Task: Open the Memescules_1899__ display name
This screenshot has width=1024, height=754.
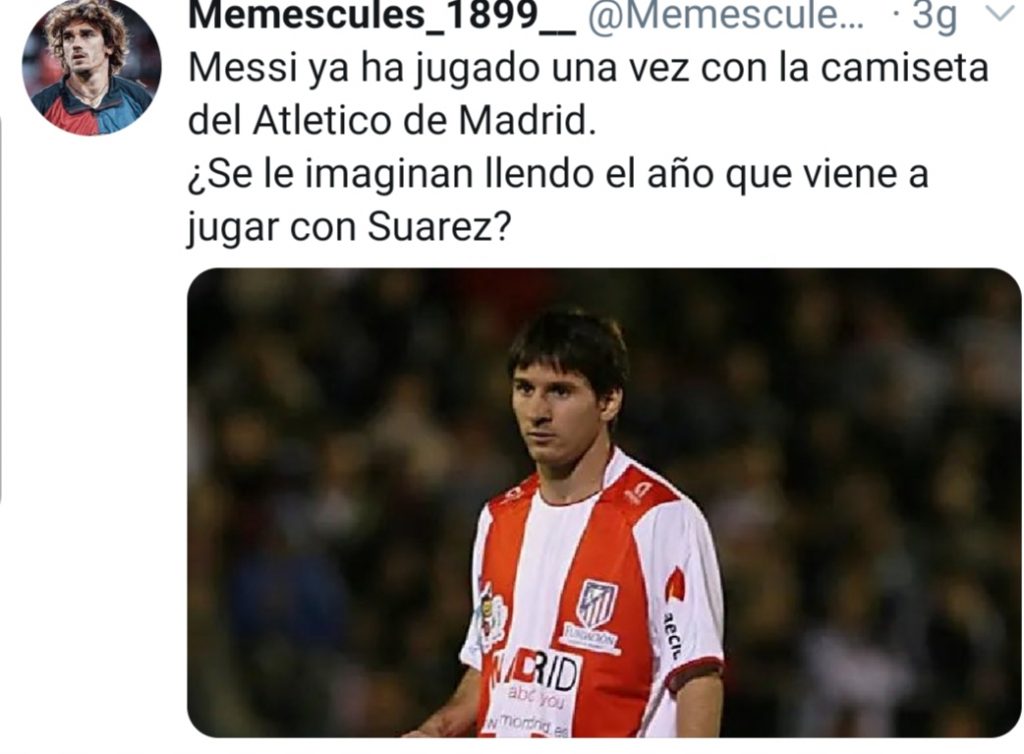Action: 381,16
